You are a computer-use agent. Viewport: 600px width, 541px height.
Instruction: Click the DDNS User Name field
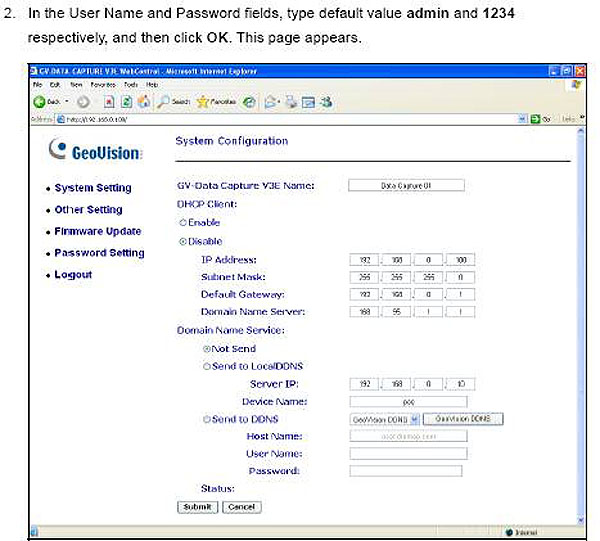(x=408, y=453)
